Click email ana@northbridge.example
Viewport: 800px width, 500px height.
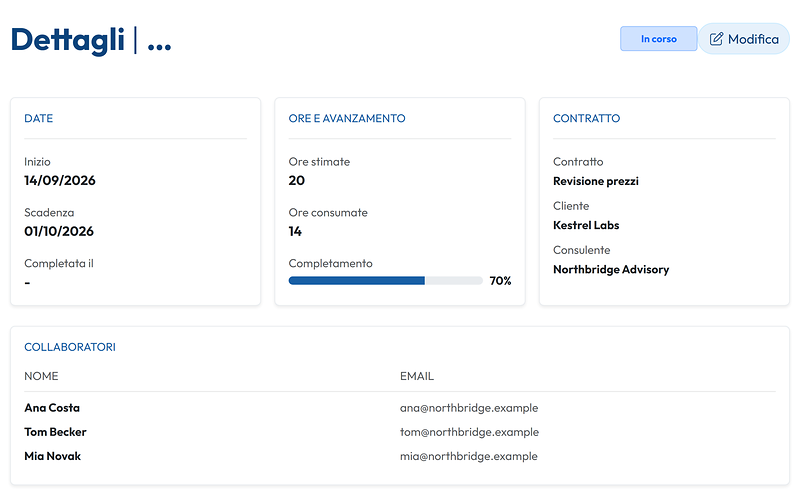(469, 408)
